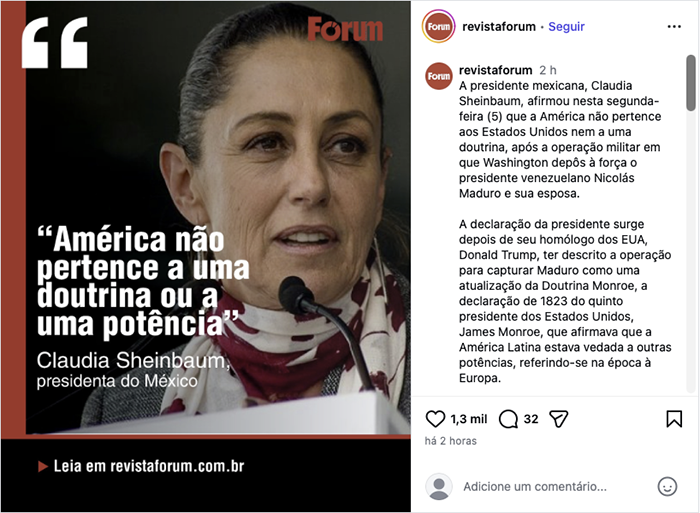Click the caption scrollbar thumb

[691, 83]
